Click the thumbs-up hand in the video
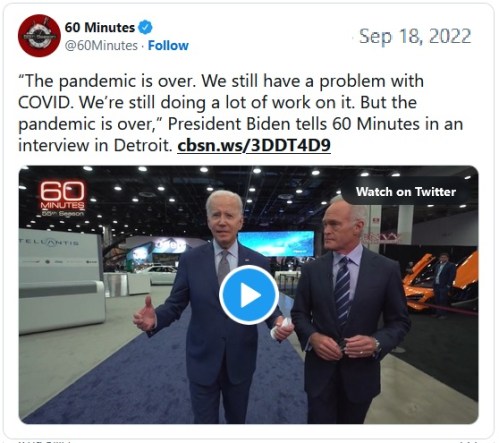Image resolution: width=499 pixels, height=443 pixels. (145, 314)
